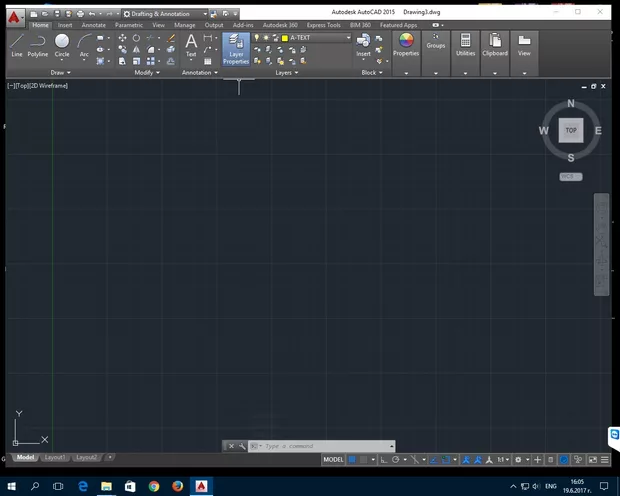Open the Utilities panel
Viewport: 620px width, 496px height.
(465, 44)
